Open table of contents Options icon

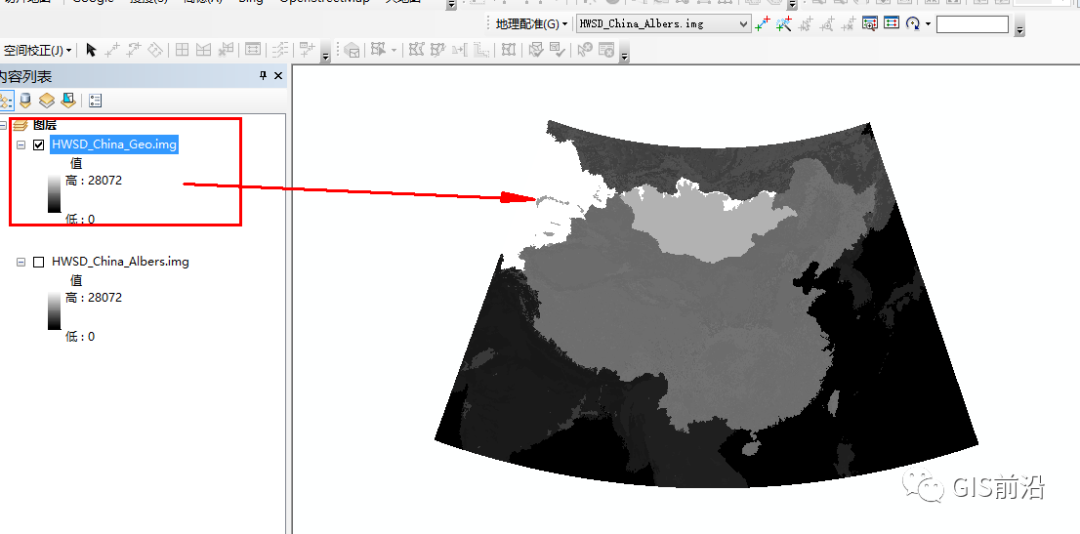tap(95, 101)
